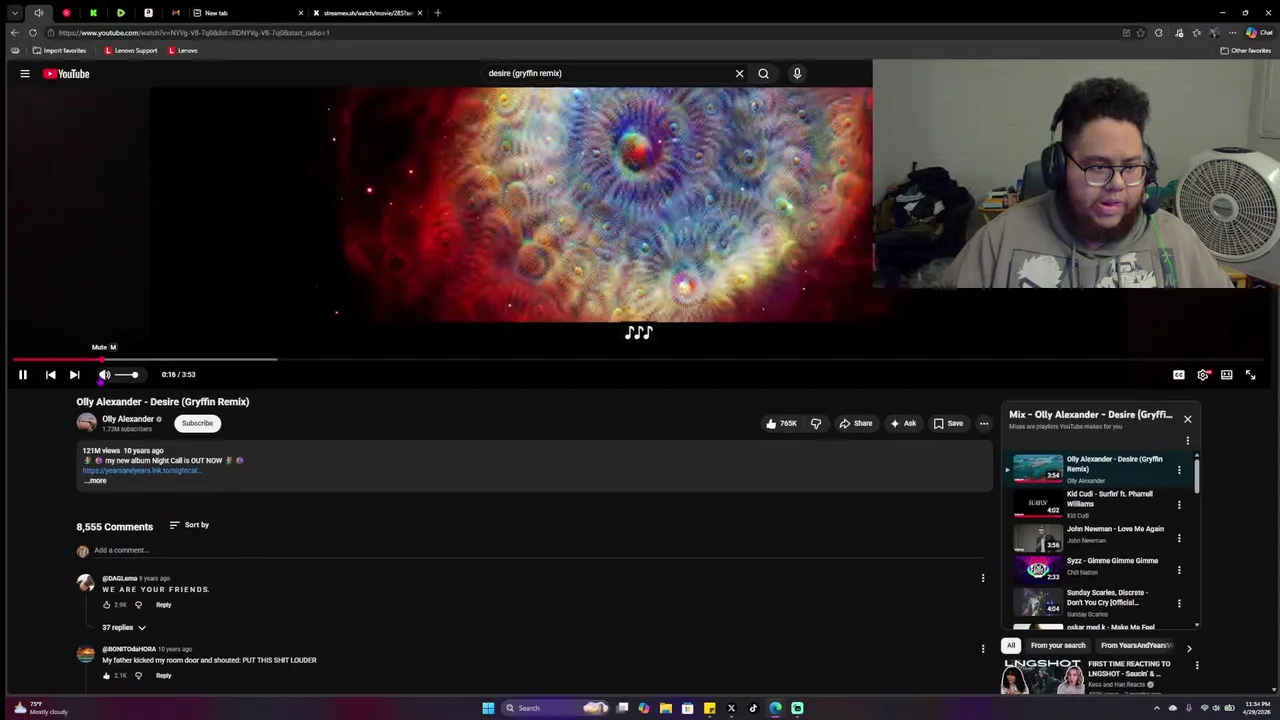The image size is (1280, 720).
Task: Reload the page with refresh button
Action: pyautogui.click(x=33, y=33)
